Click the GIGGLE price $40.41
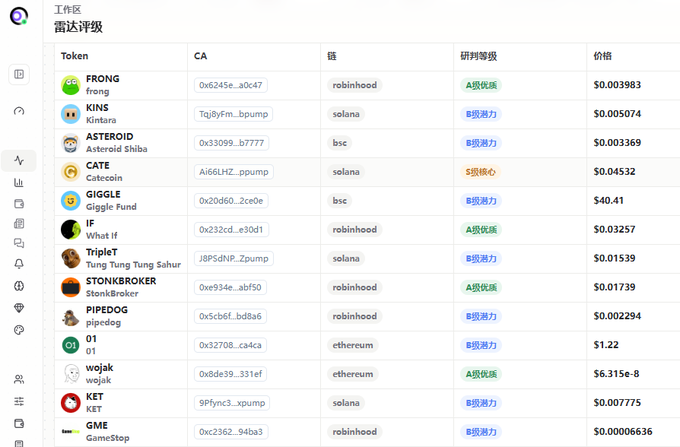This screenshot has width=680, height=447. coord(608,200)
